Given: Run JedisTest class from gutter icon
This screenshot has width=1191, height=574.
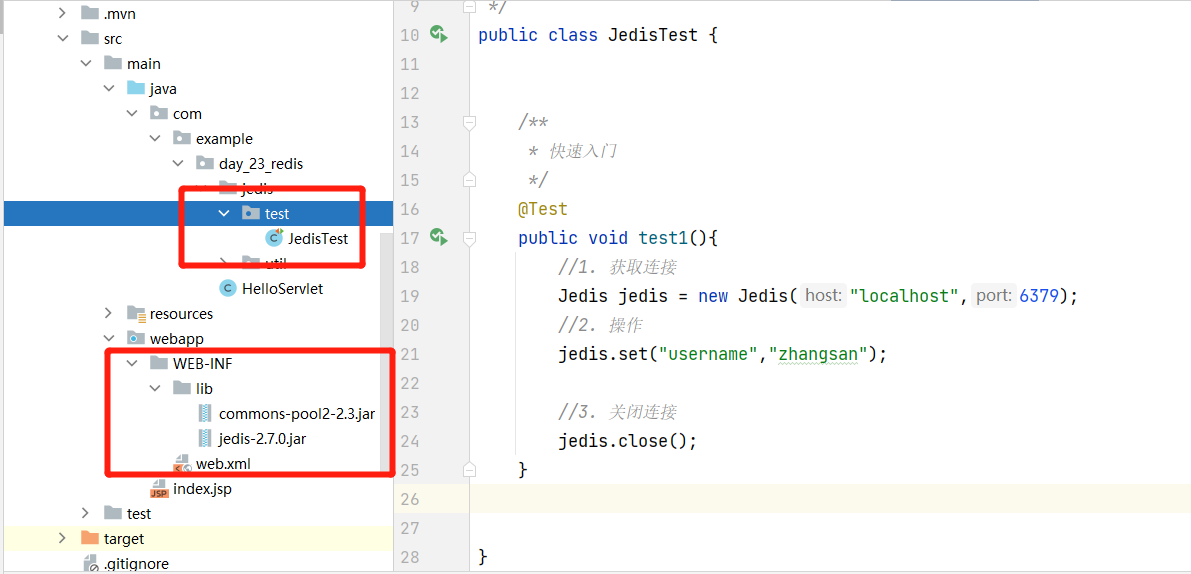Looking at the screenshot, I should point(439,34).
